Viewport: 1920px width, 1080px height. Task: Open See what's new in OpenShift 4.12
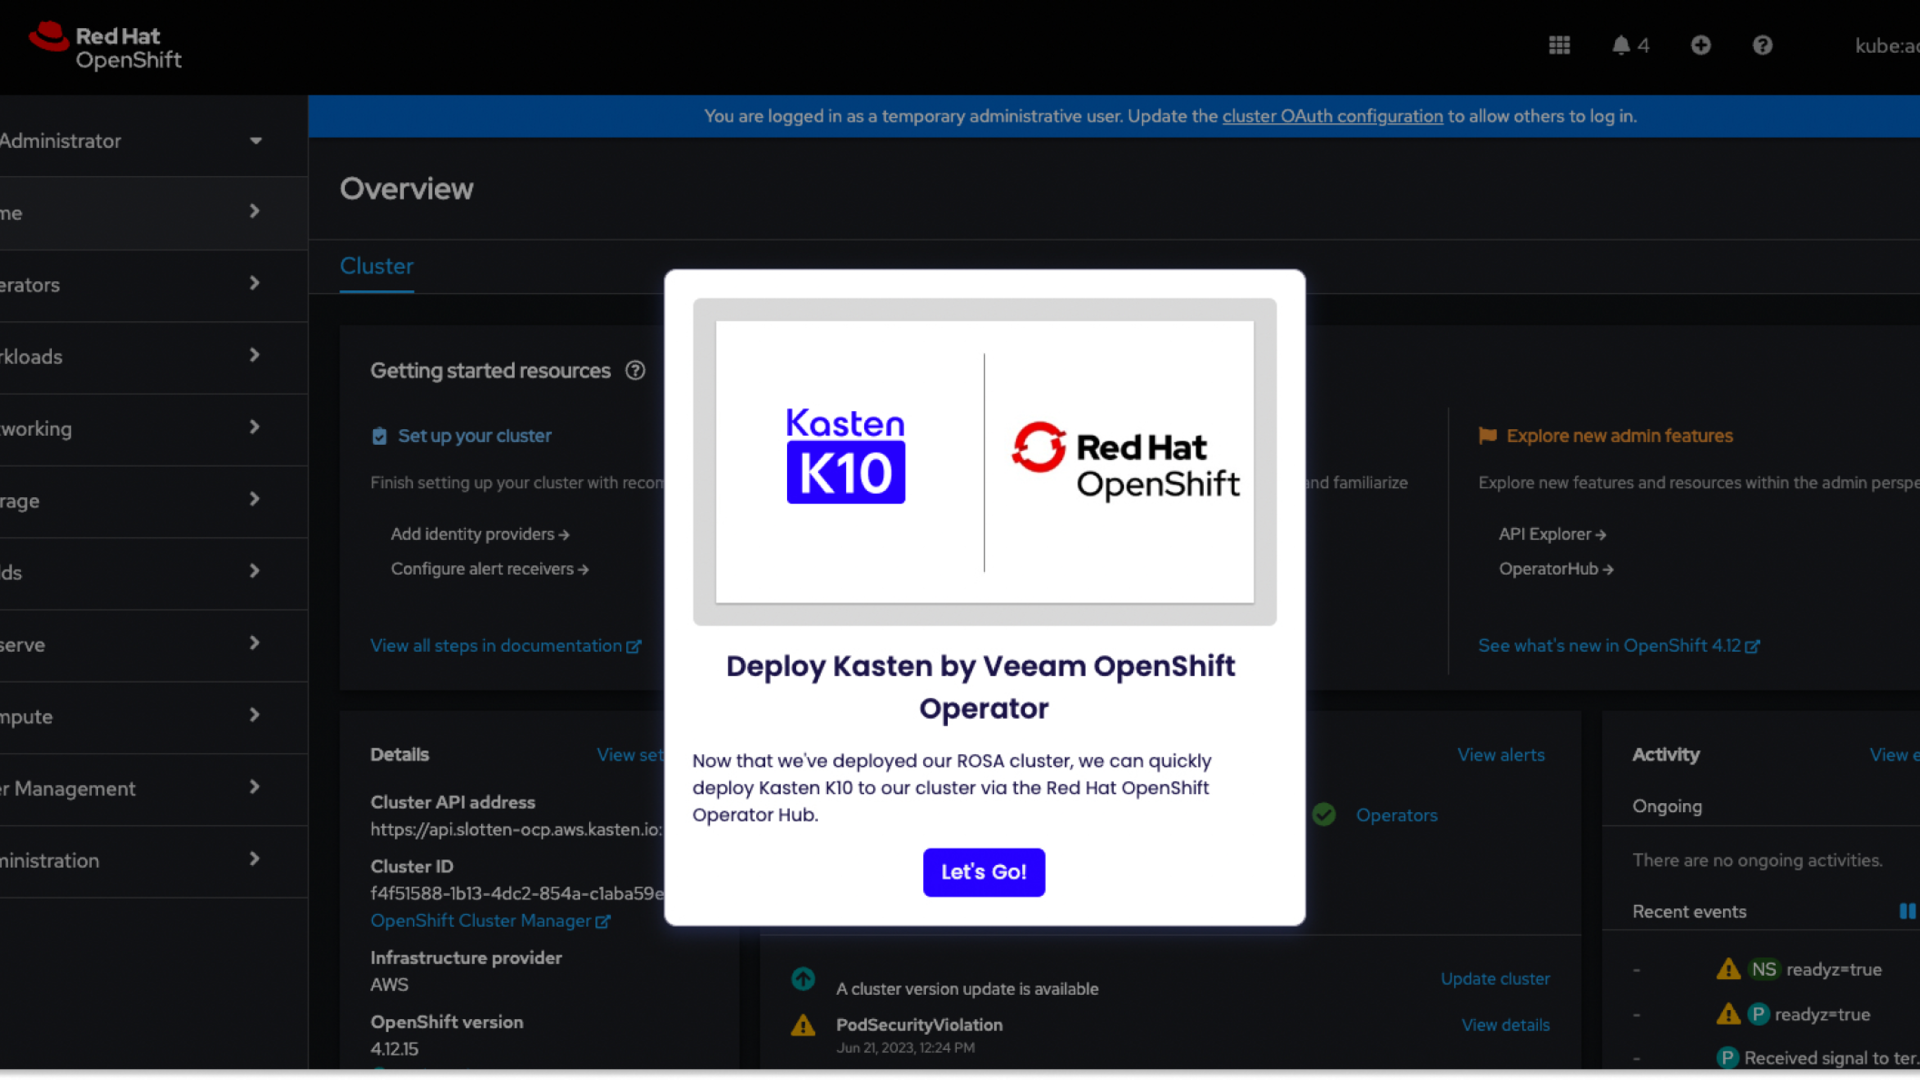pos(1619,646)
